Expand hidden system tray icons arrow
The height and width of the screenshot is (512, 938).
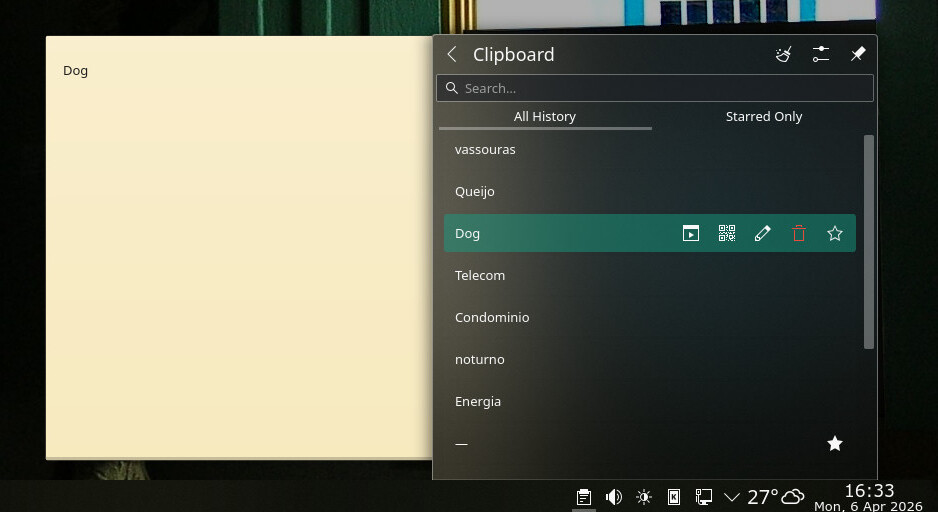[732, 497]
